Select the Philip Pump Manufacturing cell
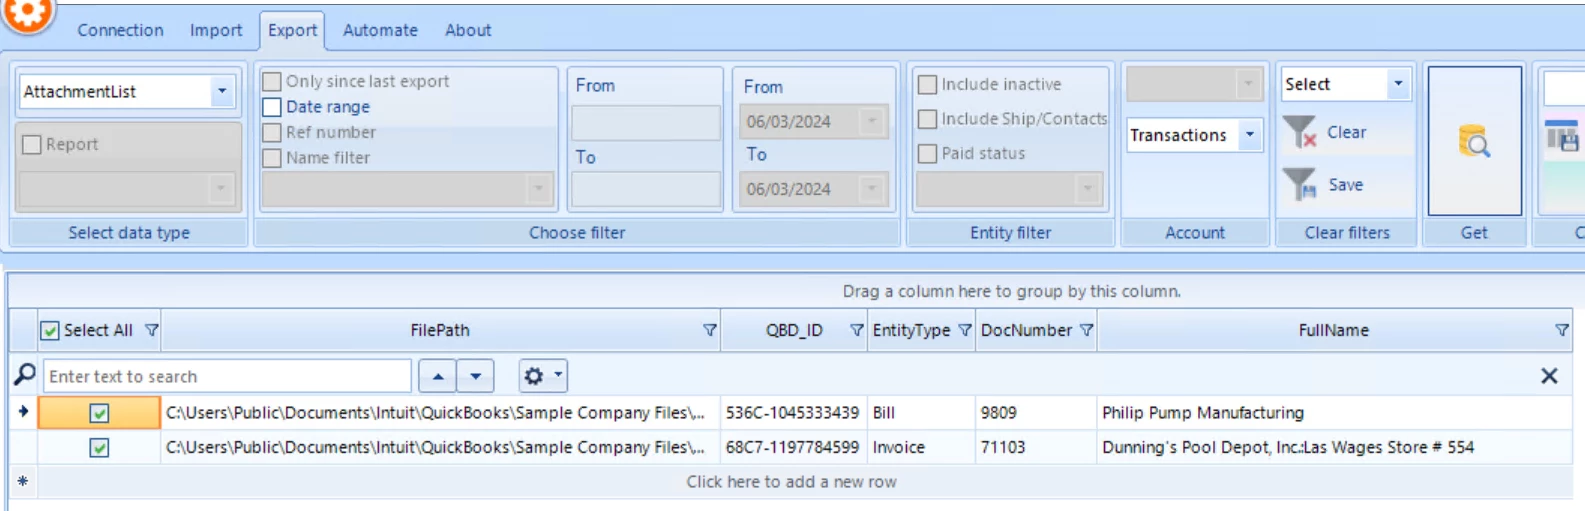The width and height of the screenshot is (1585, 511). tap(1334, 413)
